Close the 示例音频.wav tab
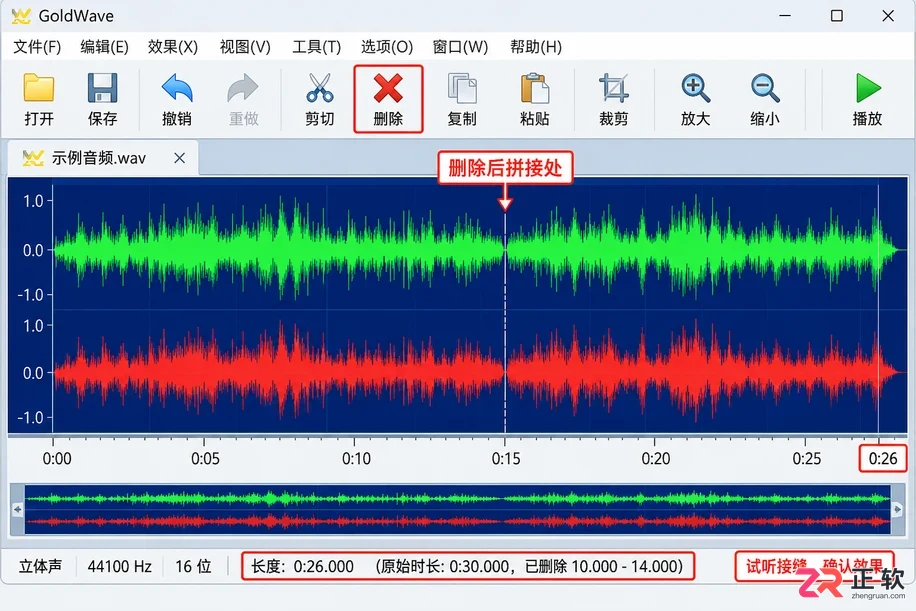The height and width of the screenshot is (611, 916). (x=179, y=158)
